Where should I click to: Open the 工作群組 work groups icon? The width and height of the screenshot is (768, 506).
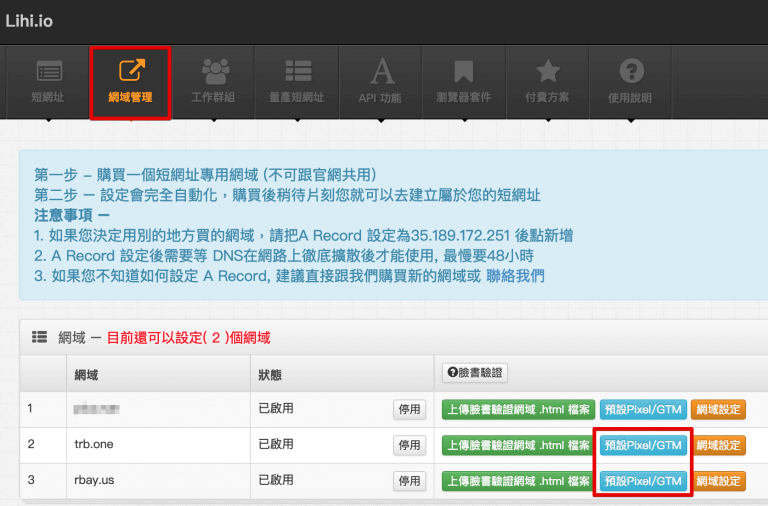213,72
